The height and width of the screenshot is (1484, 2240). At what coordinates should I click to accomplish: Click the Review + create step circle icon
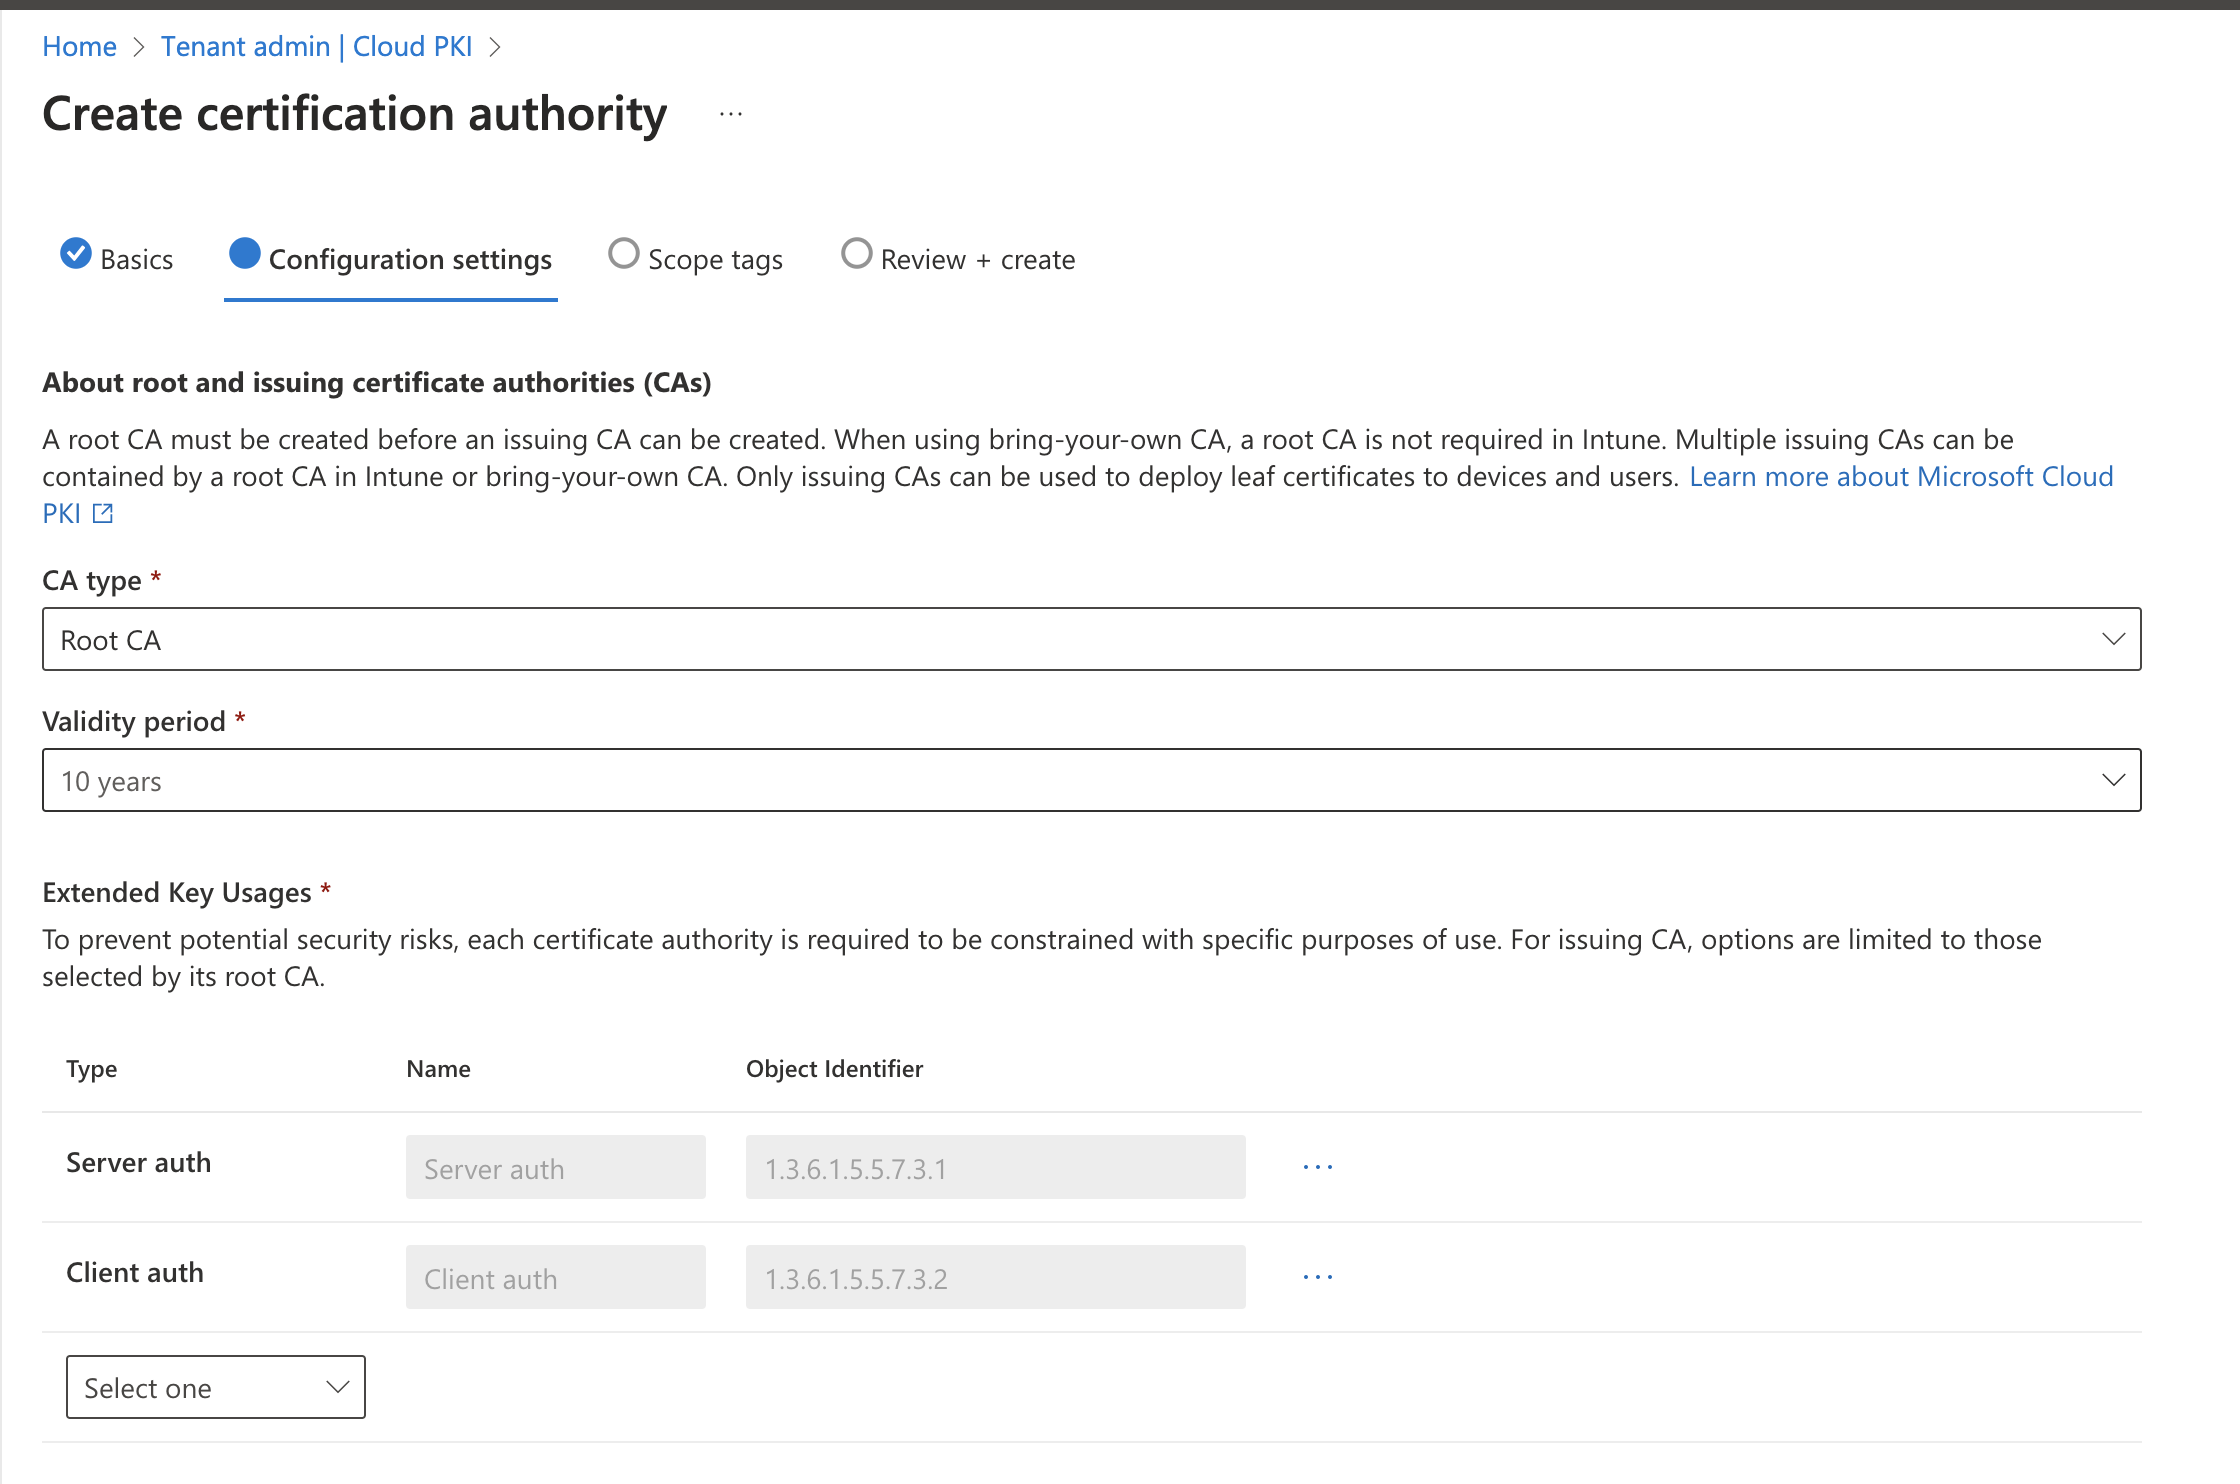(857, 254)
